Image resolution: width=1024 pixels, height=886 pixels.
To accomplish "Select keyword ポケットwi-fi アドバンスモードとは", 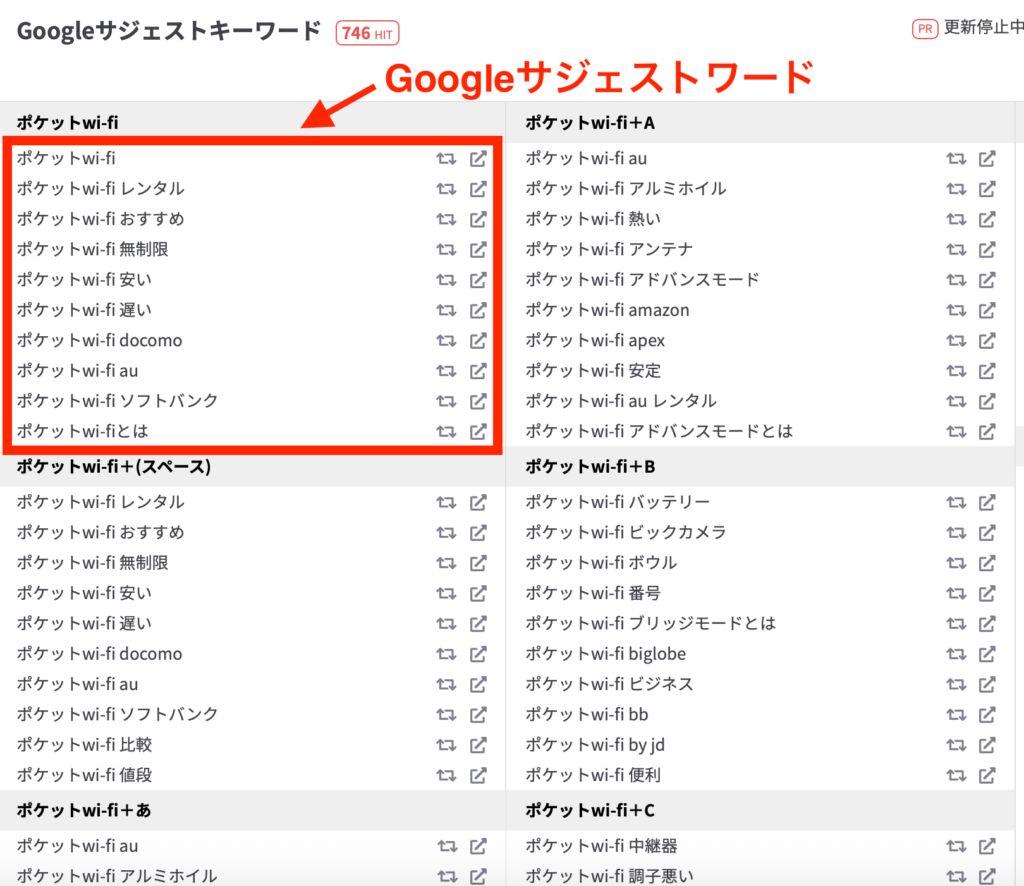I will [660, 431].
